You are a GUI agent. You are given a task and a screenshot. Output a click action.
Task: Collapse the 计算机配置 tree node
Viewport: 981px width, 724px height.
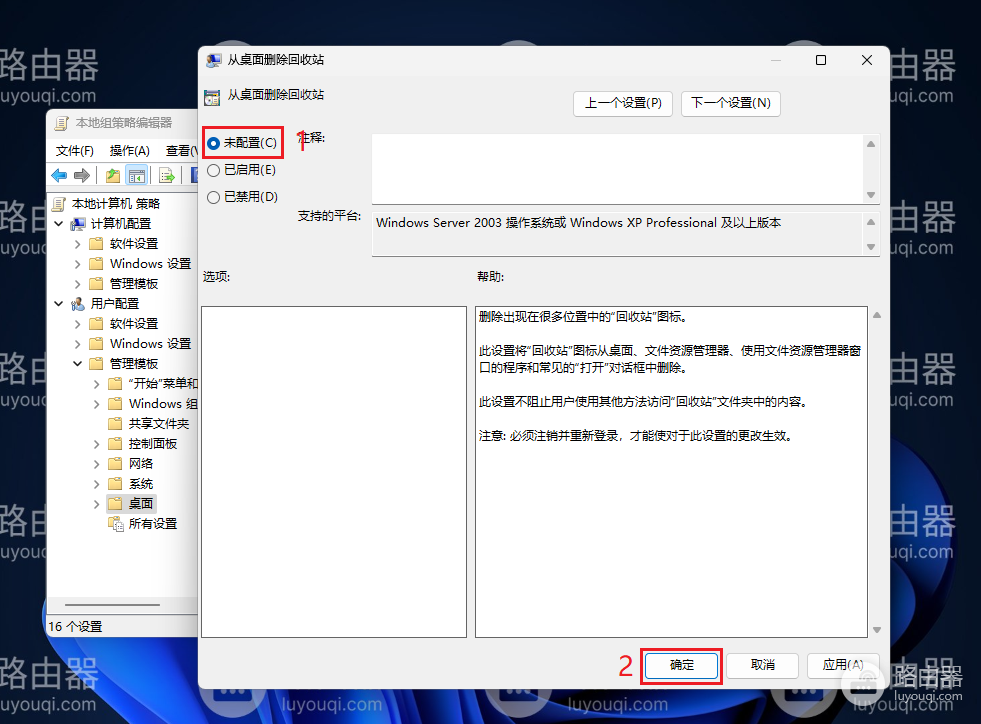click(x=59, y=224)
